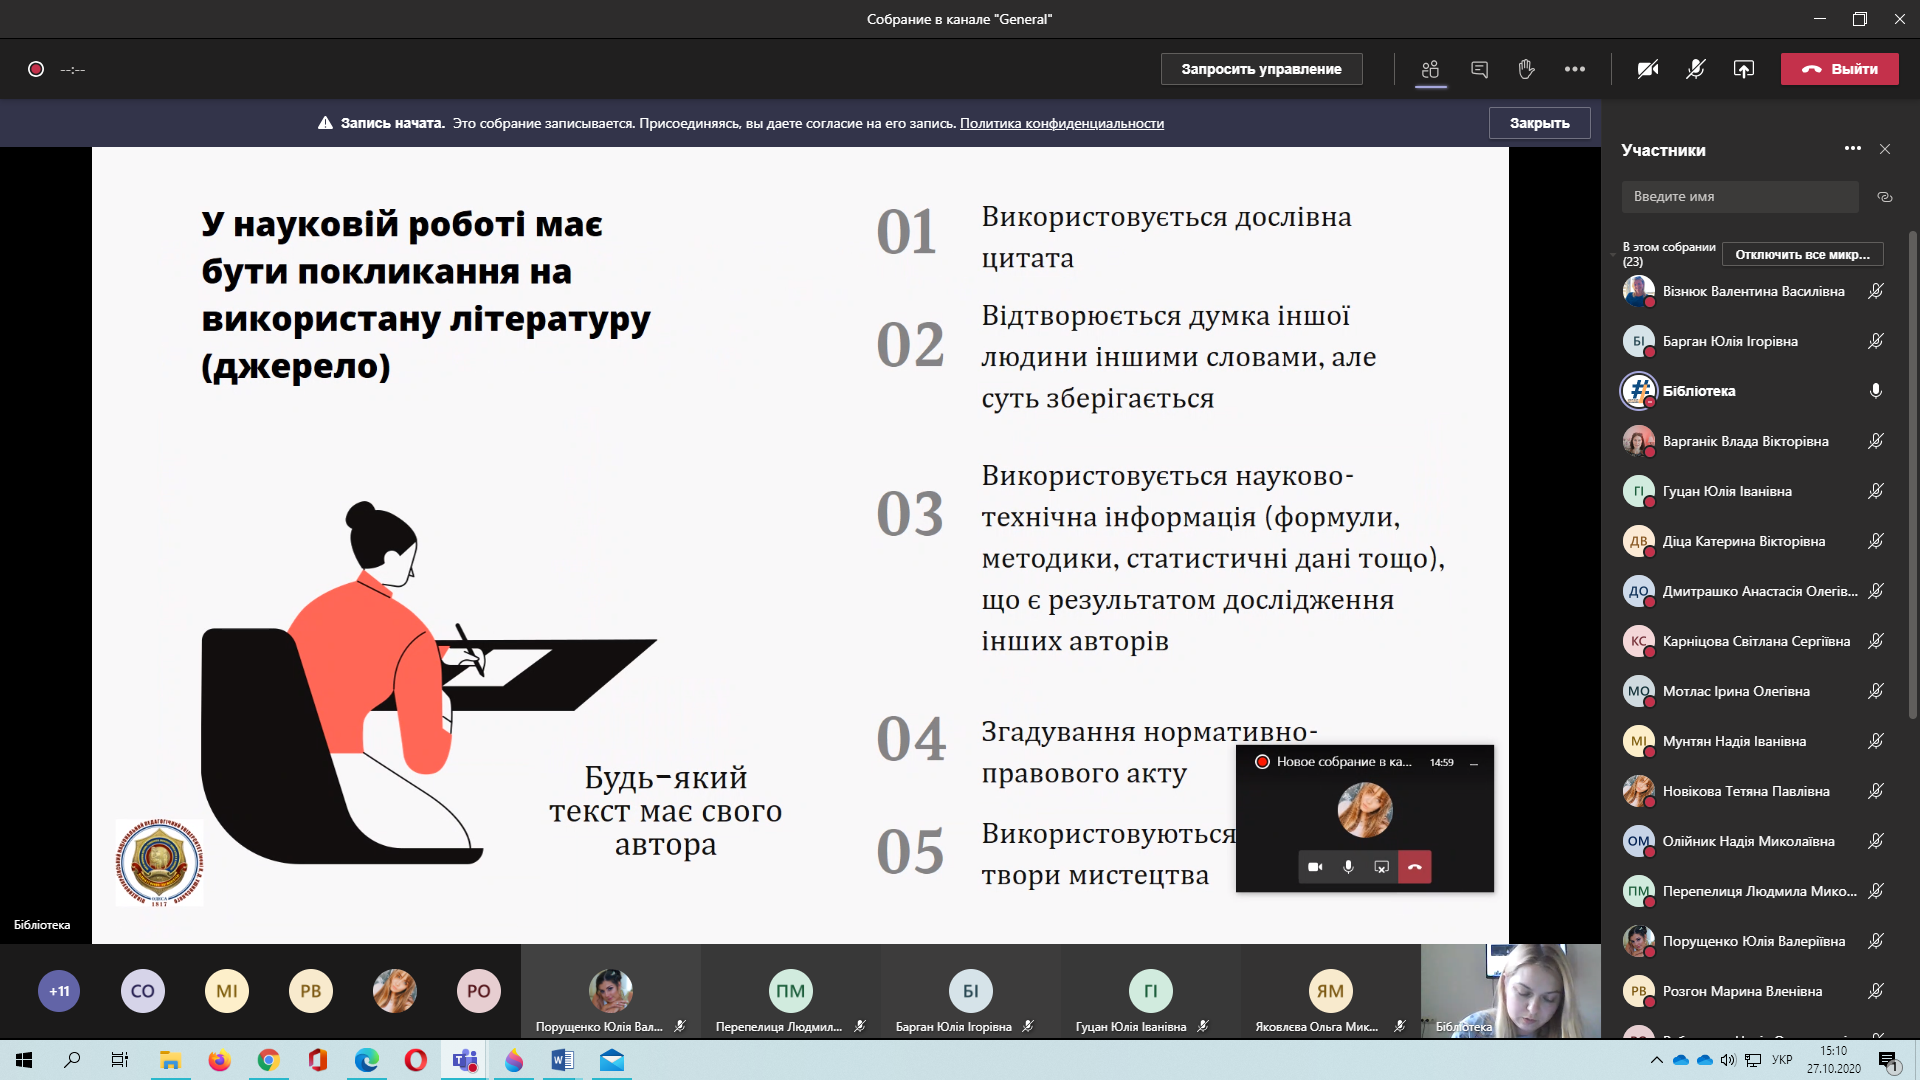Open 'Политика конфиденциальности' link
1920x1080 pixels.
[1061, 123]
